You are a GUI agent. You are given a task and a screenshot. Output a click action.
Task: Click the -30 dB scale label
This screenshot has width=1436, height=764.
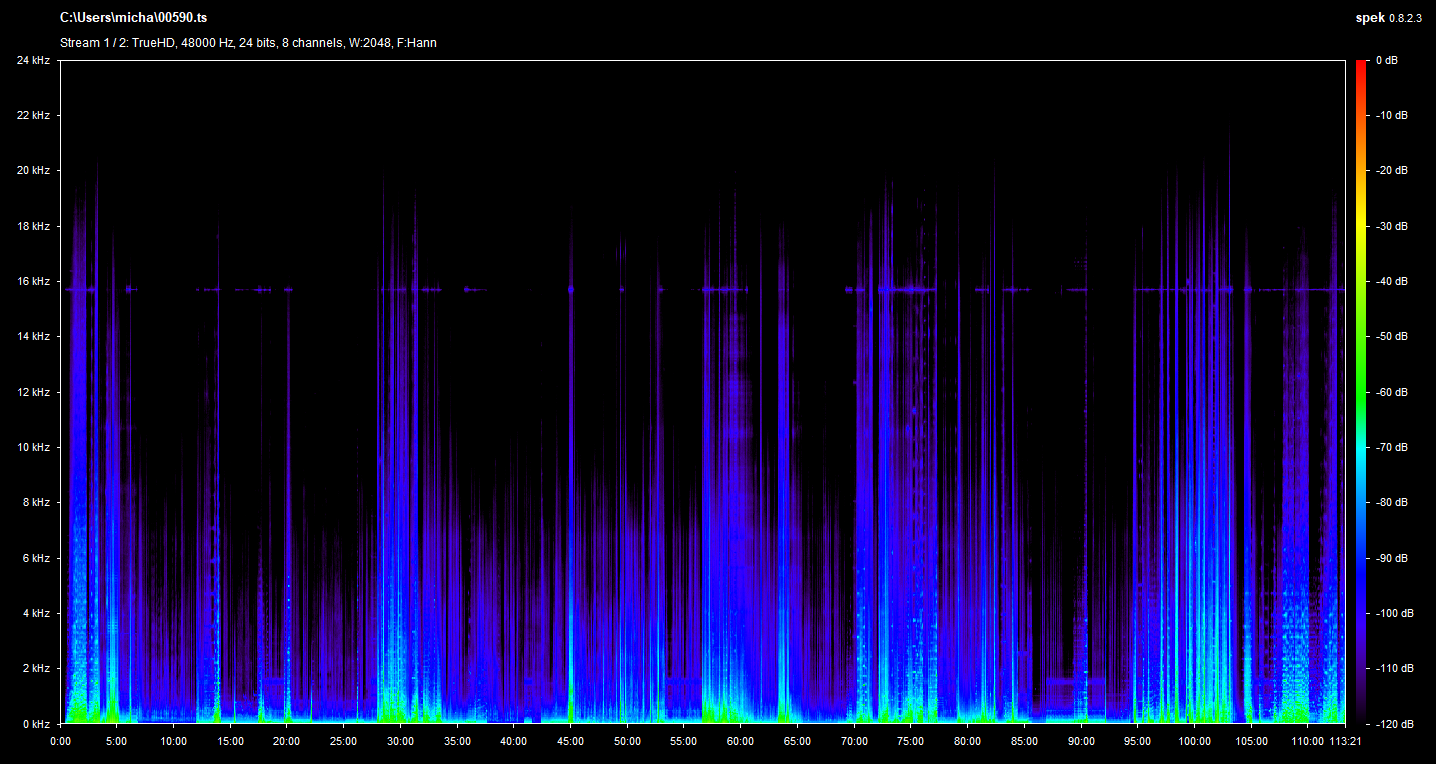tap(1392, 227)
